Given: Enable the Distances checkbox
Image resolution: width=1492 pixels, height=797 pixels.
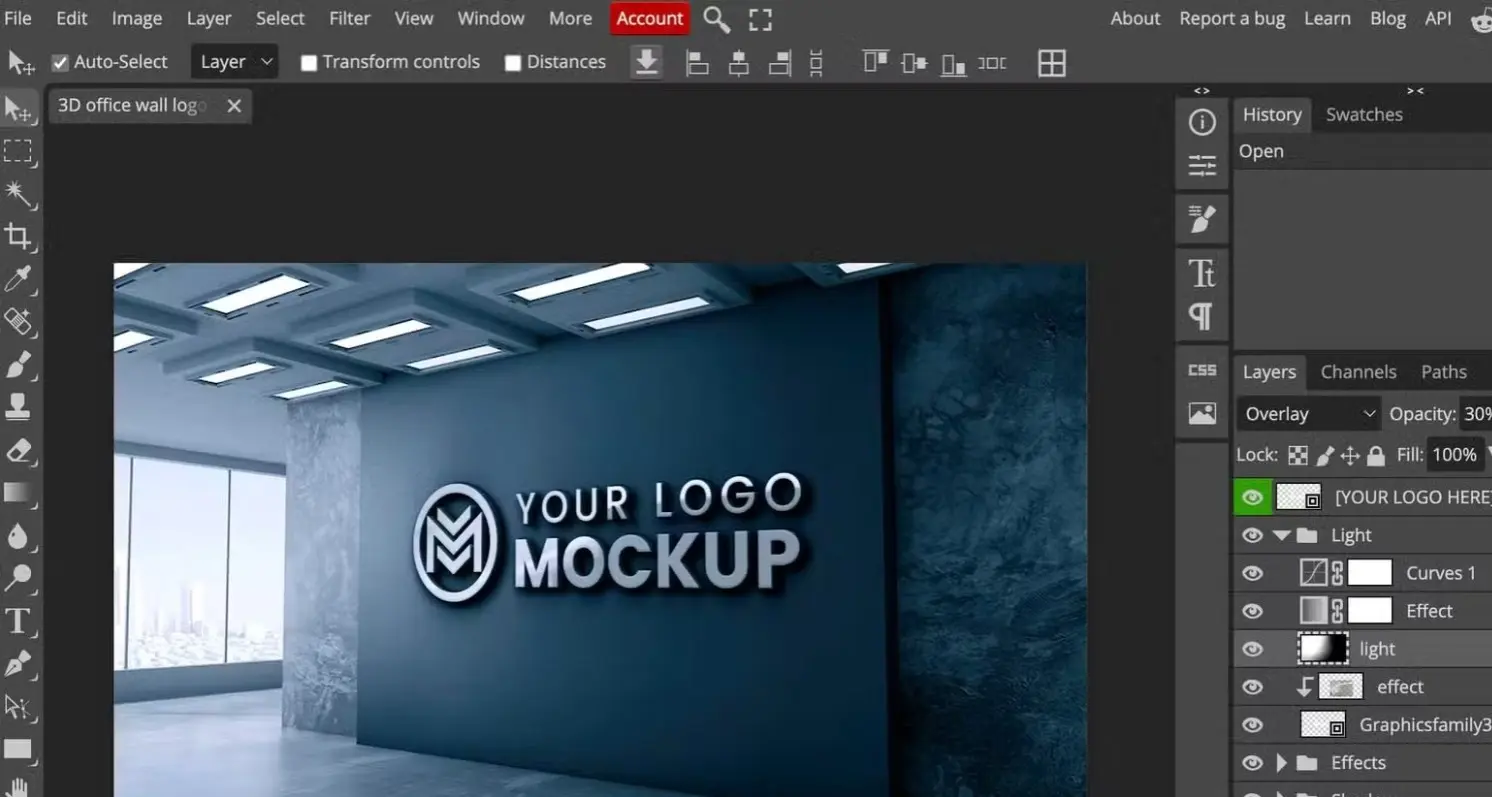Looking at the screenshot, I should pos(513,63).
